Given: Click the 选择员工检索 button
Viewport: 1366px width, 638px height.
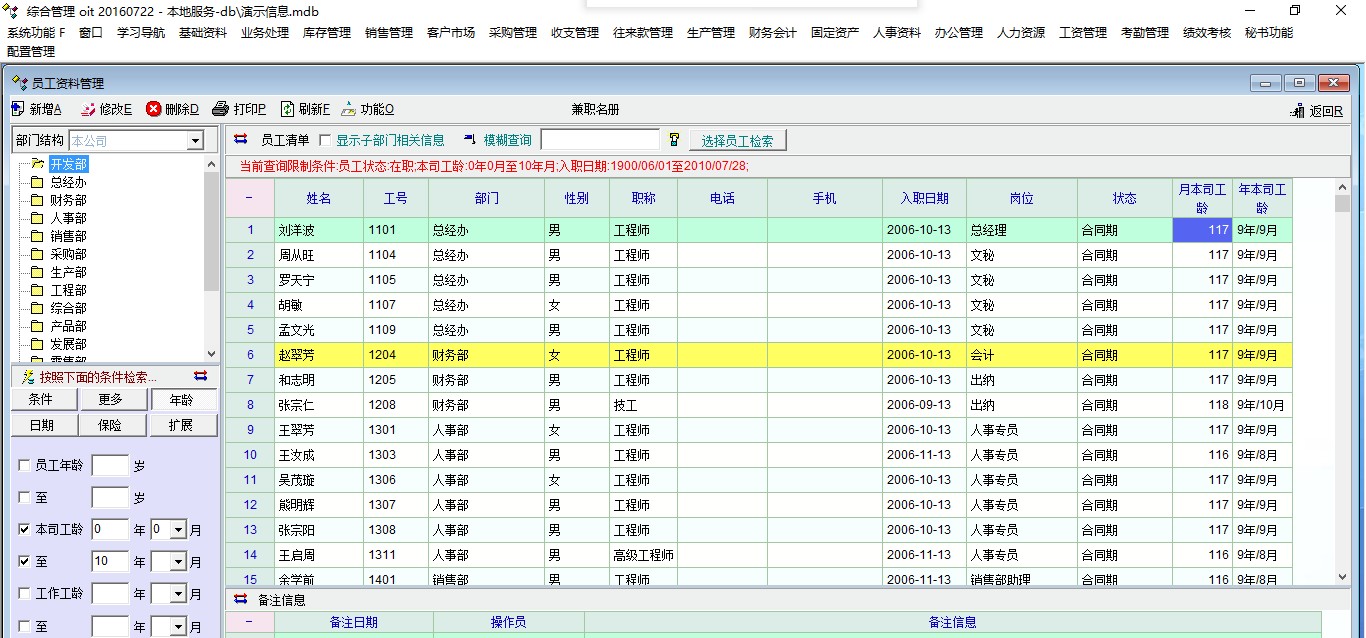Looking at the screenshot, I should tap(737, 141).
